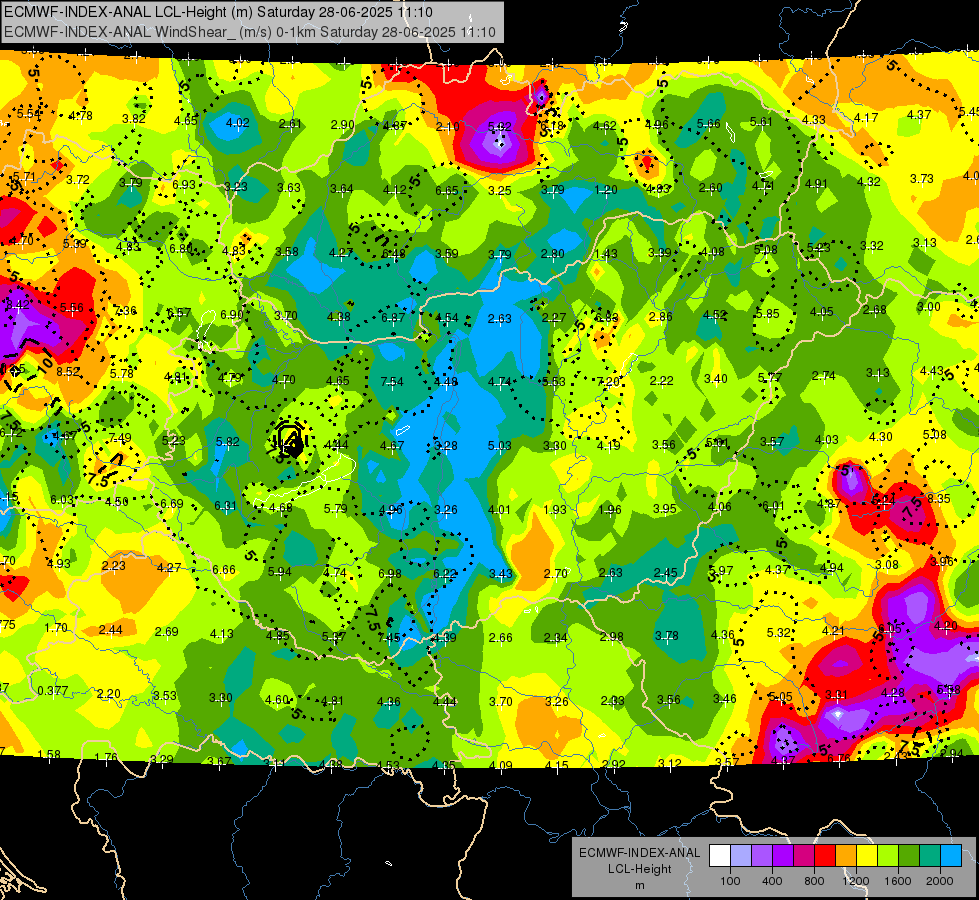Click the wind shear value 6.65

(447, 190)
